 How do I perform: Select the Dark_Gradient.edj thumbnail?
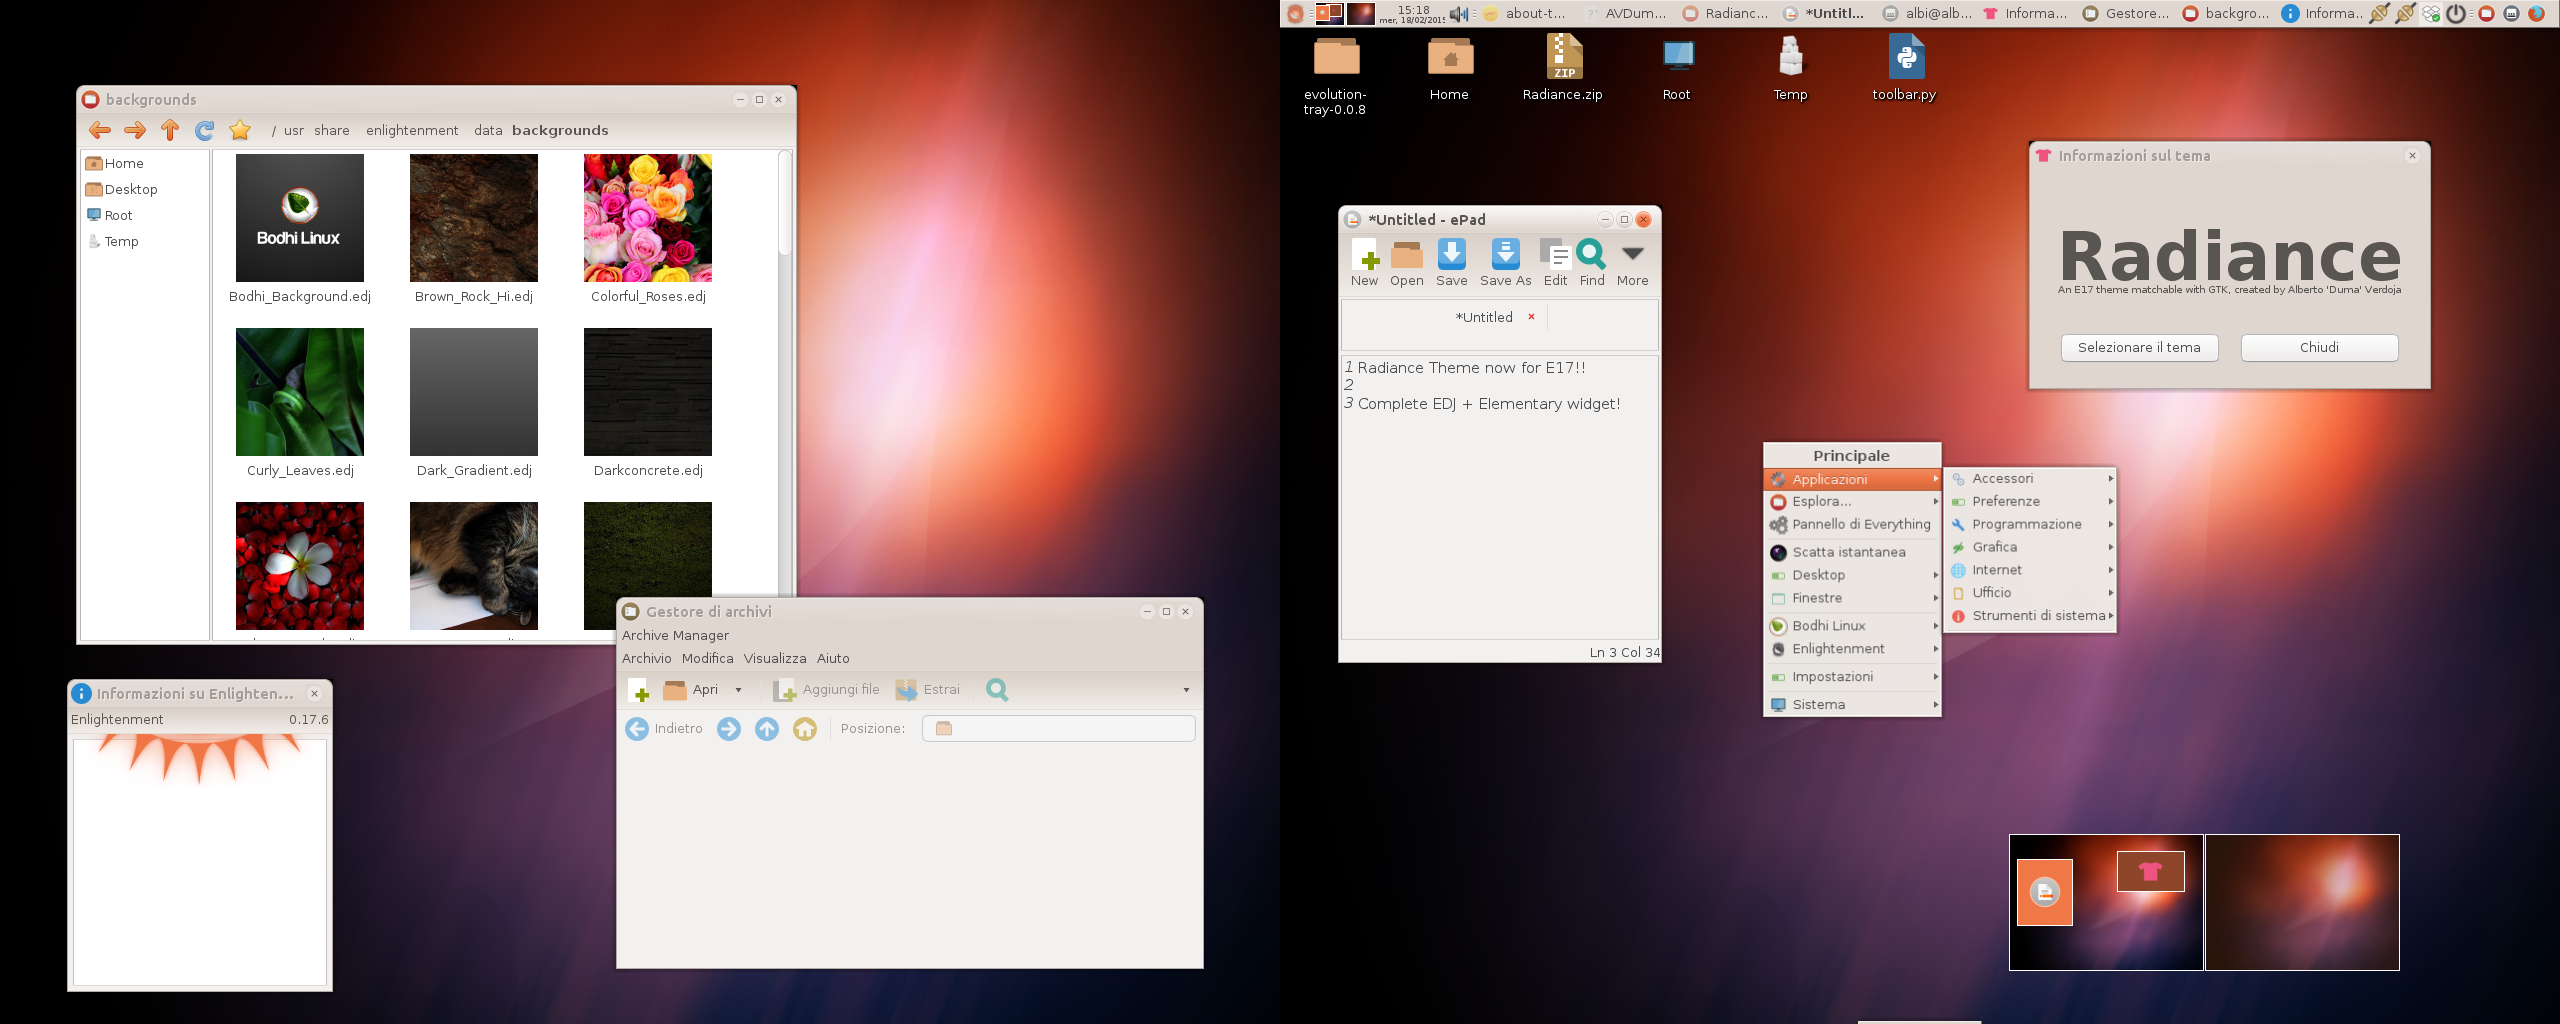pyautogui.click(x=474, y=392)
